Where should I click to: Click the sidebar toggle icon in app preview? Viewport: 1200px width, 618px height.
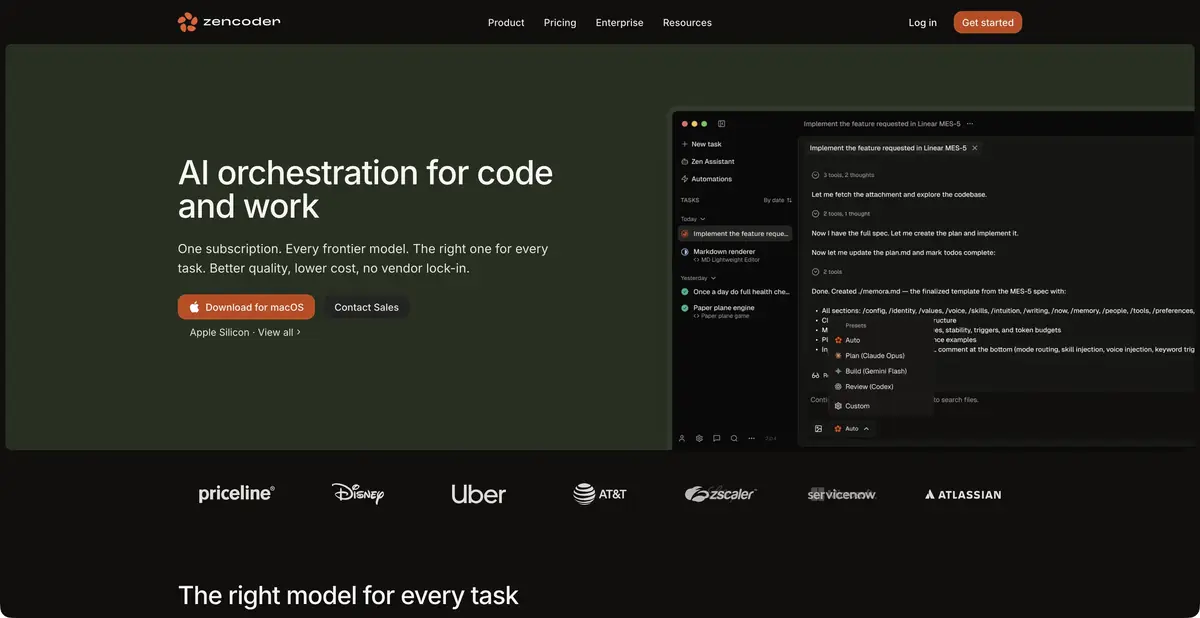click(721, 124)
